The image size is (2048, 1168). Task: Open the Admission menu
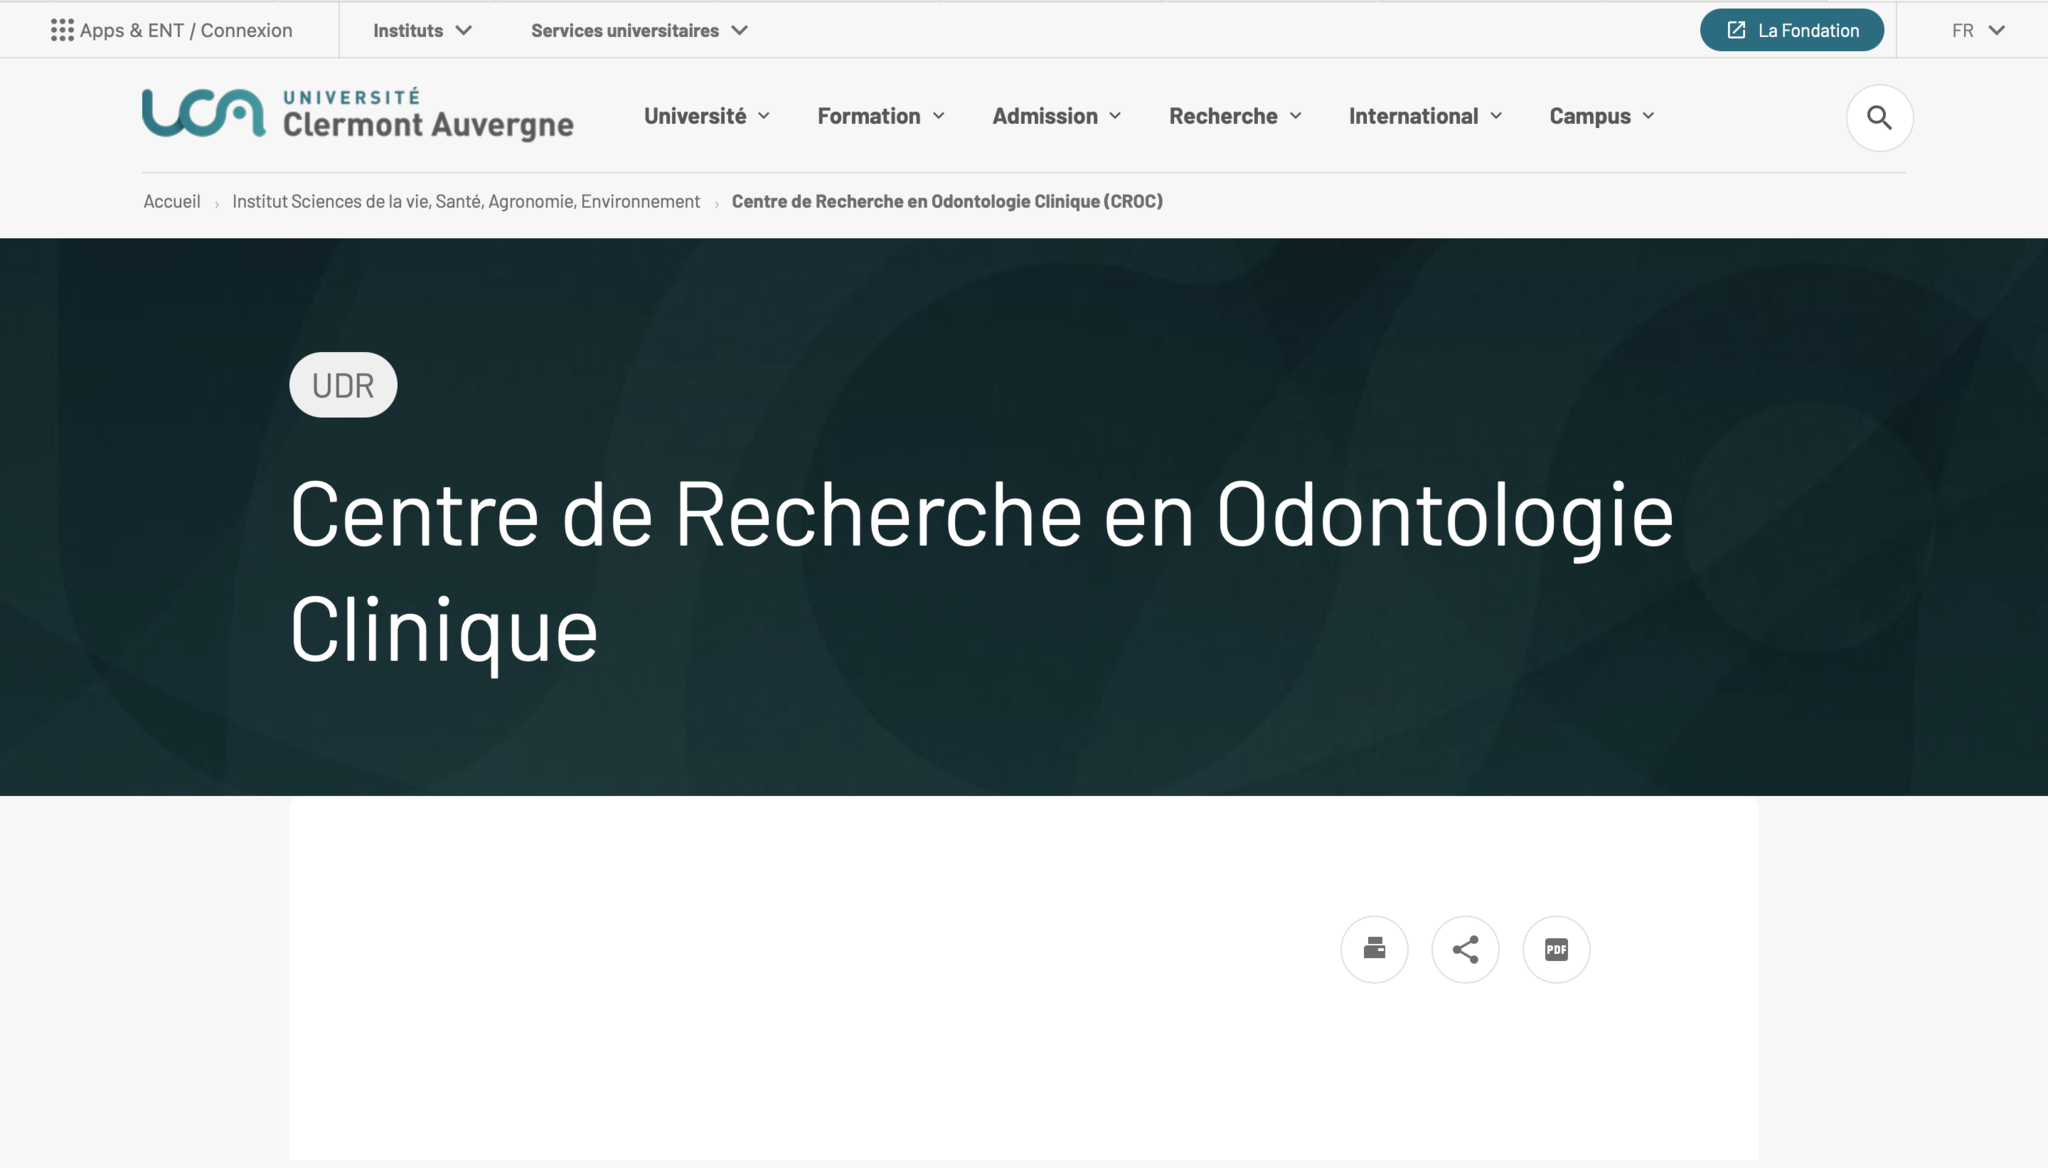point(1057,116)
